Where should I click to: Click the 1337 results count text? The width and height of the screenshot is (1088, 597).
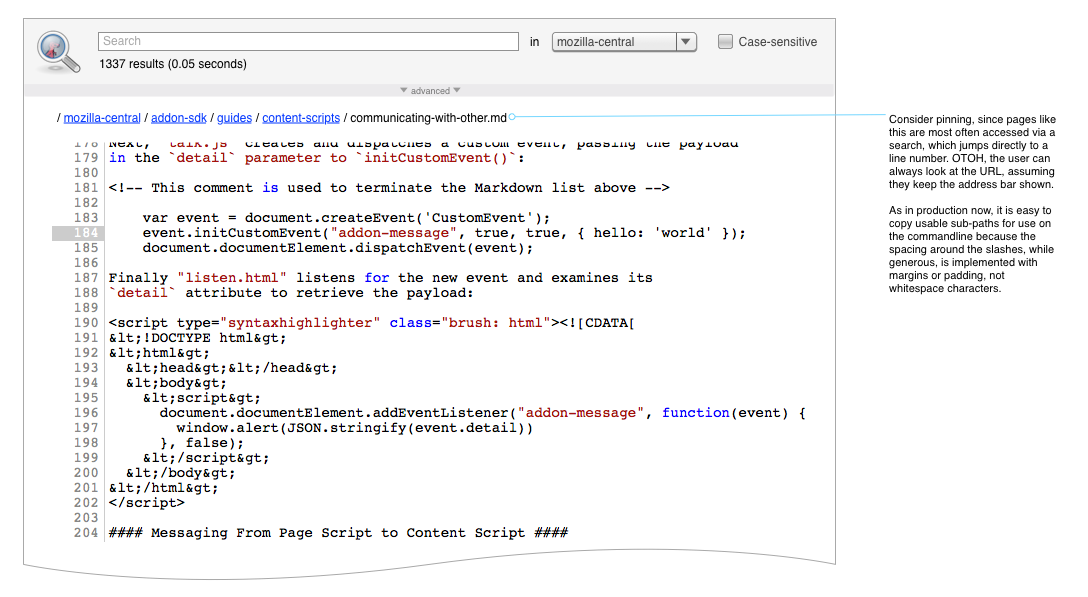173,64
